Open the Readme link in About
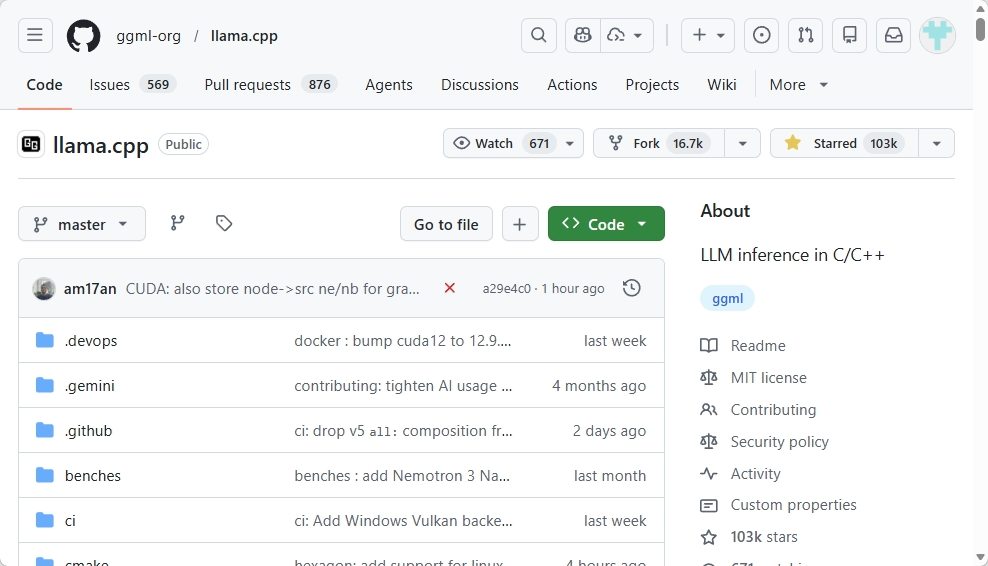Viewport: 988px width, 566px height. coord(758,345)
